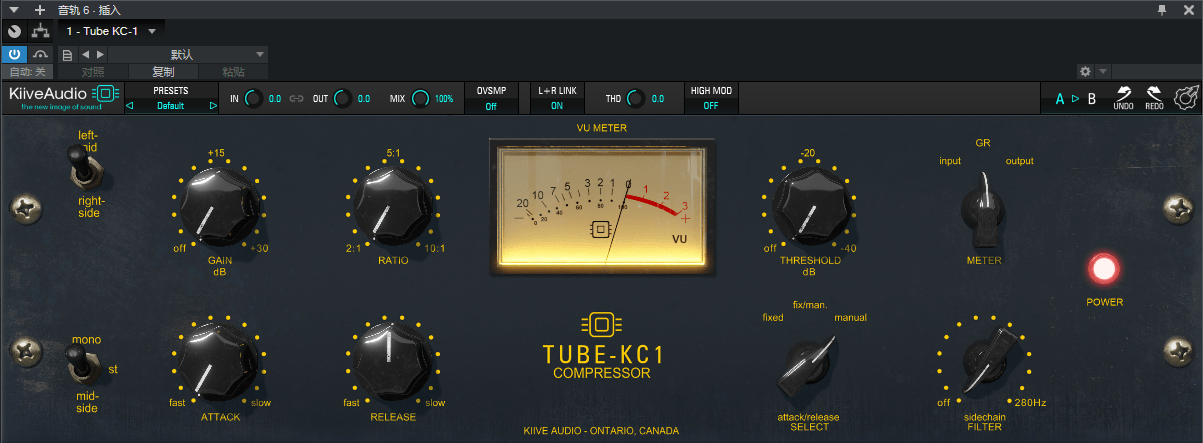Click the THD 0.0 value
Viewport: 1203px width, 443px height.
(x=657, y=99)
